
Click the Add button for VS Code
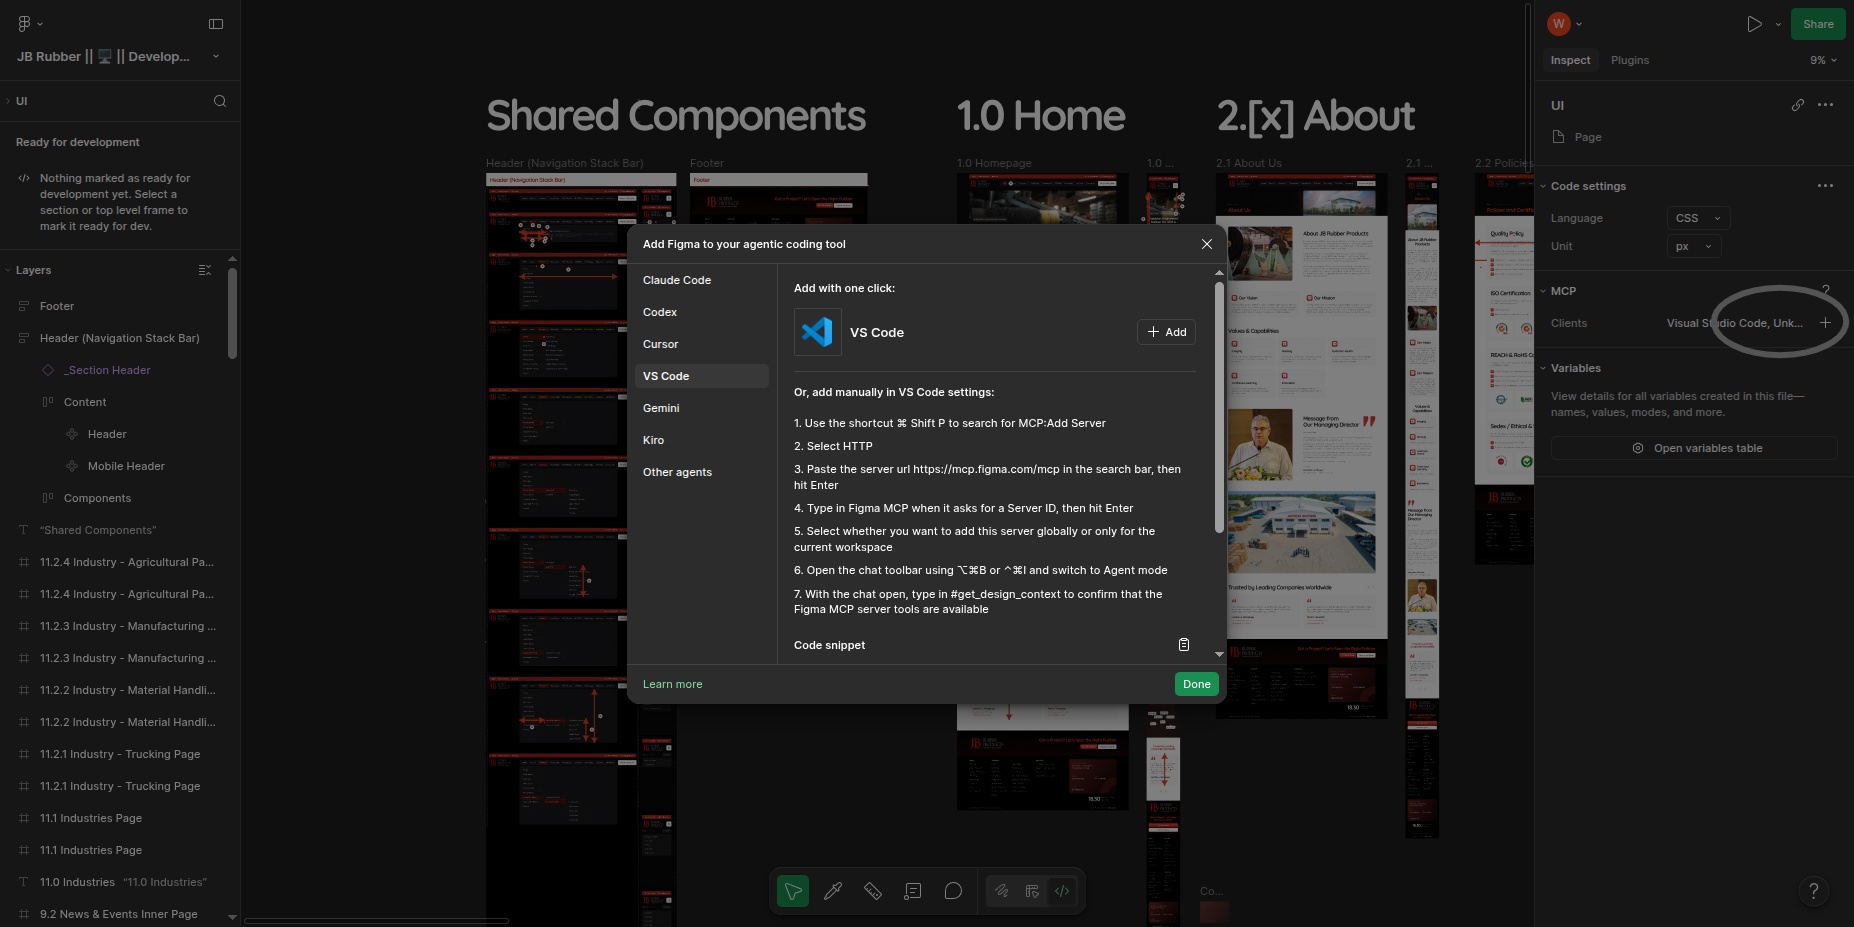pos(1166,332)
